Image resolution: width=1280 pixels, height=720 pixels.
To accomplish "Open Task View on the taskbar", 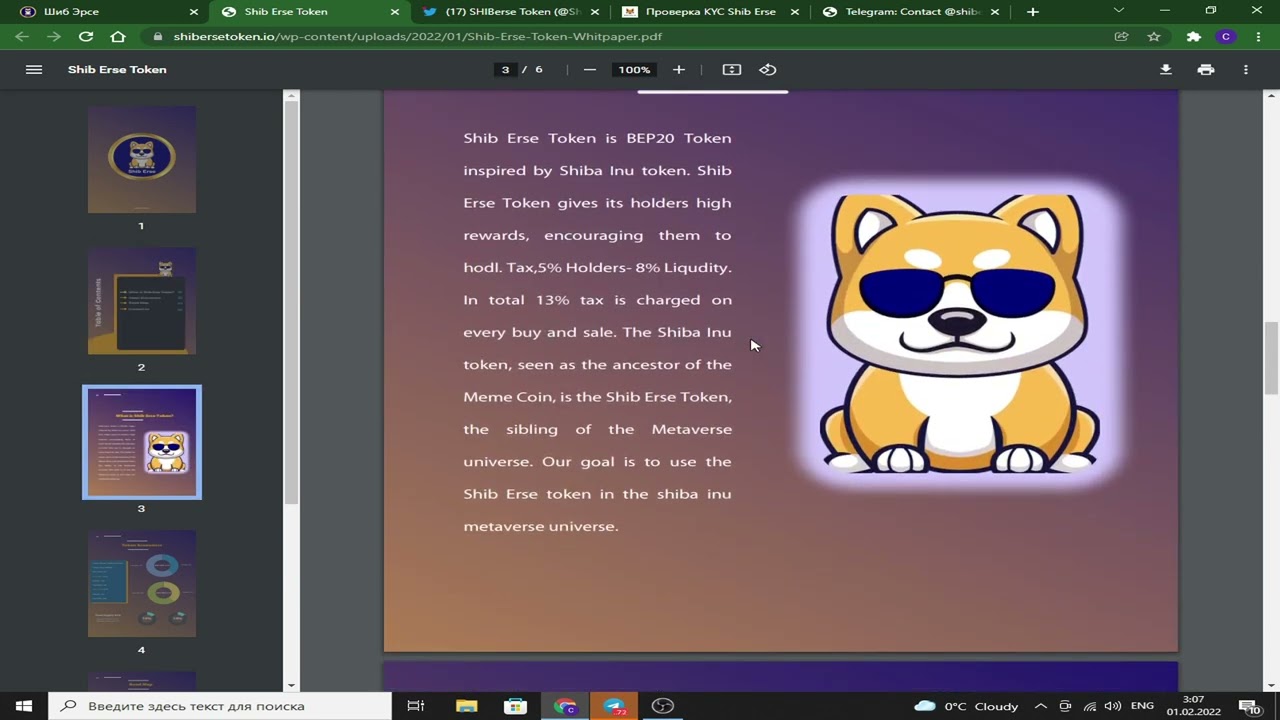I will pyautogui.click(x=416, y=706).
